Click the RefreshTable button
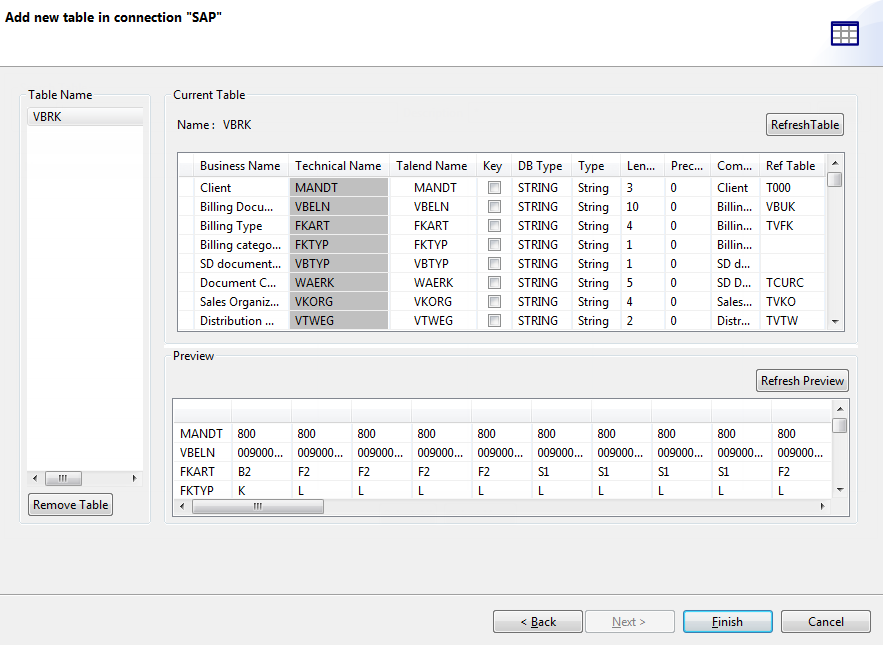 [x=804, y=124]
